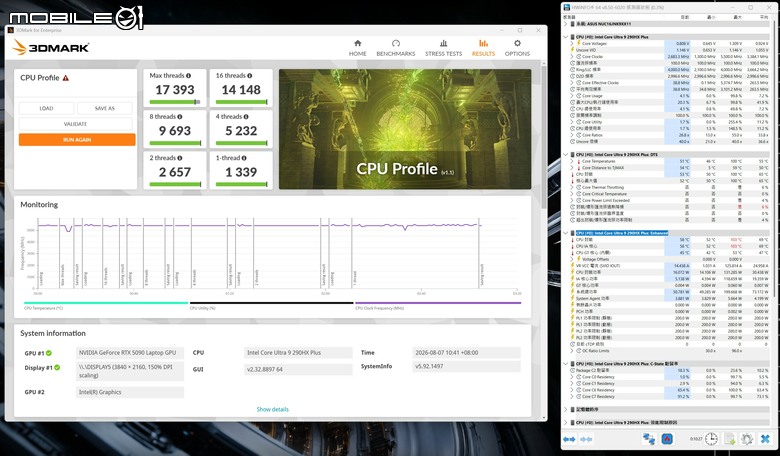Click the red-blue icon in HWiNFO toolbar
This screenshot has height=456, width=780.
[x=667, y=439]
